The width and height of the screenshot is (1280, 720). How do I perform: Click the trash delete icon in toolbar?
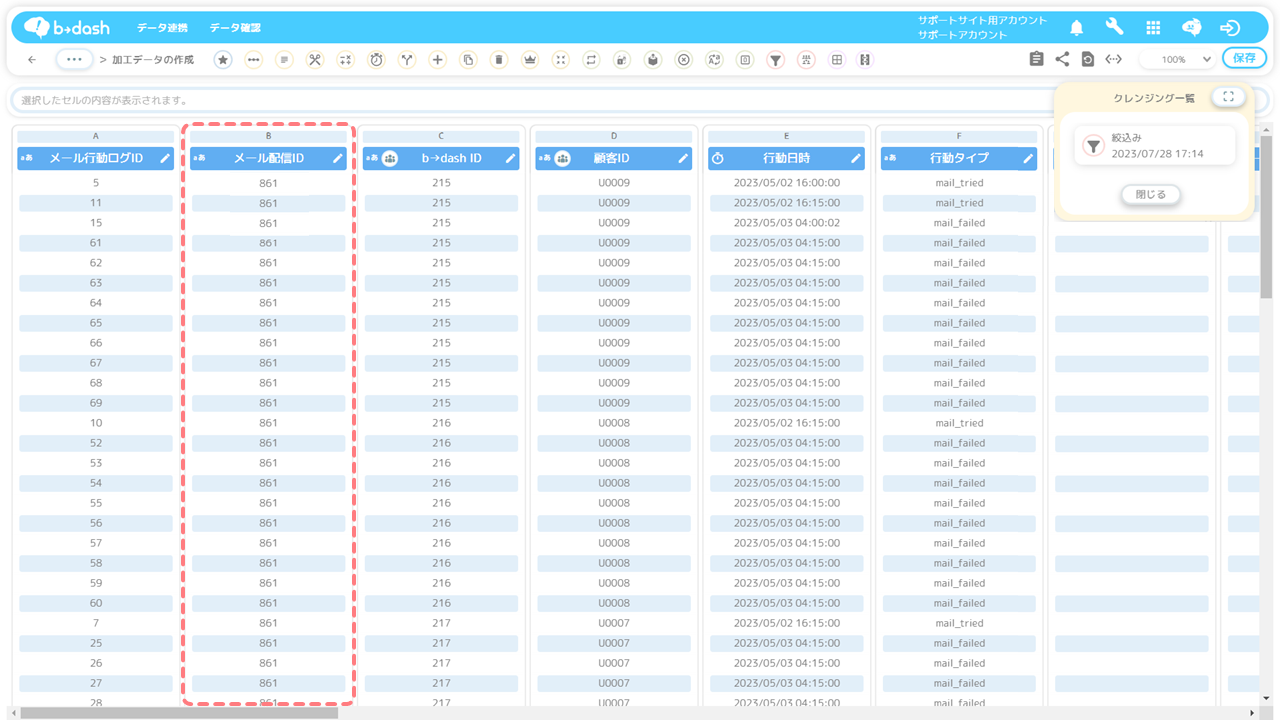[x=499, y=60]
